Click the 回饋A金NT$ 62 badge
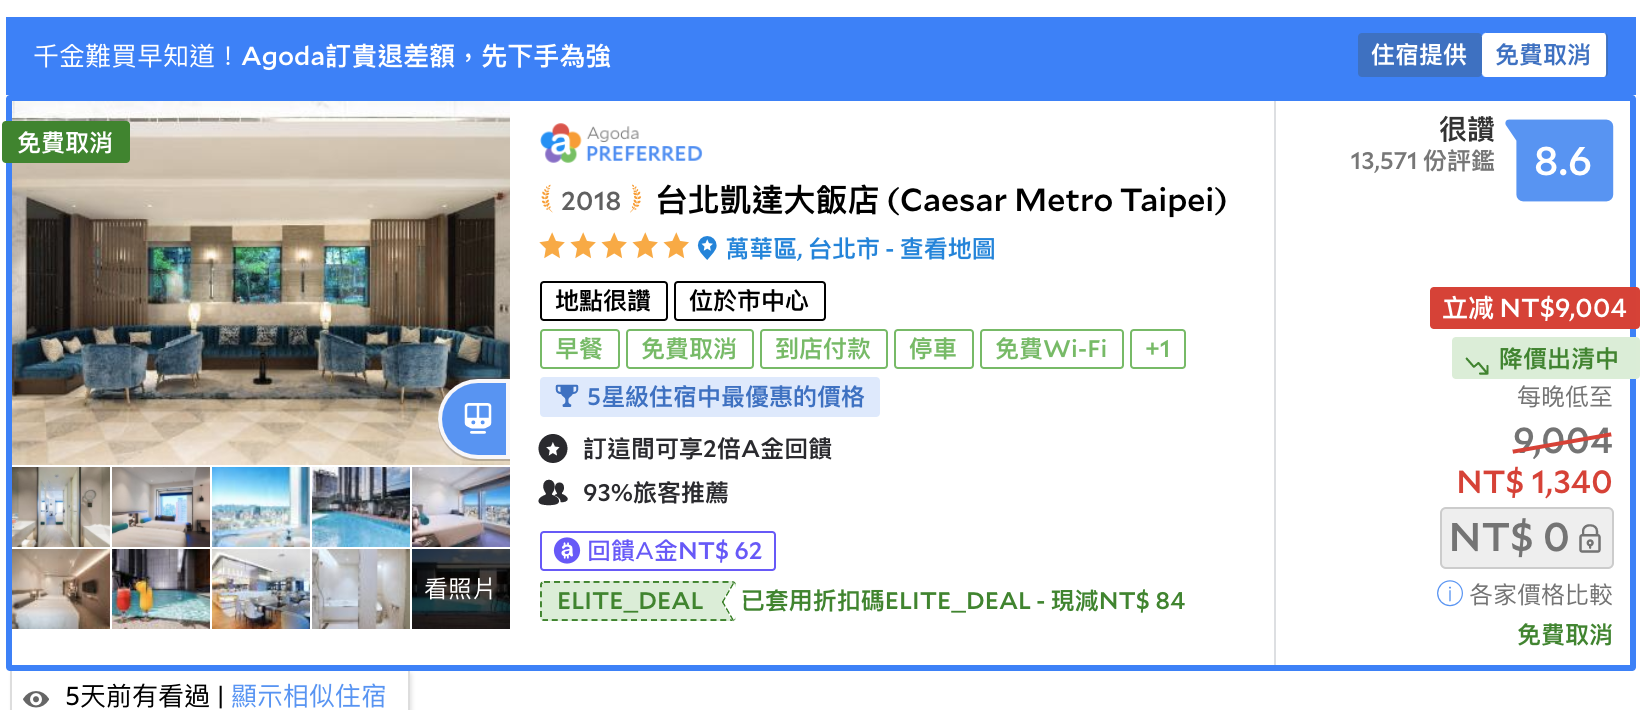The height and width of the screenshot is (710, 1650). coord(658,551)
